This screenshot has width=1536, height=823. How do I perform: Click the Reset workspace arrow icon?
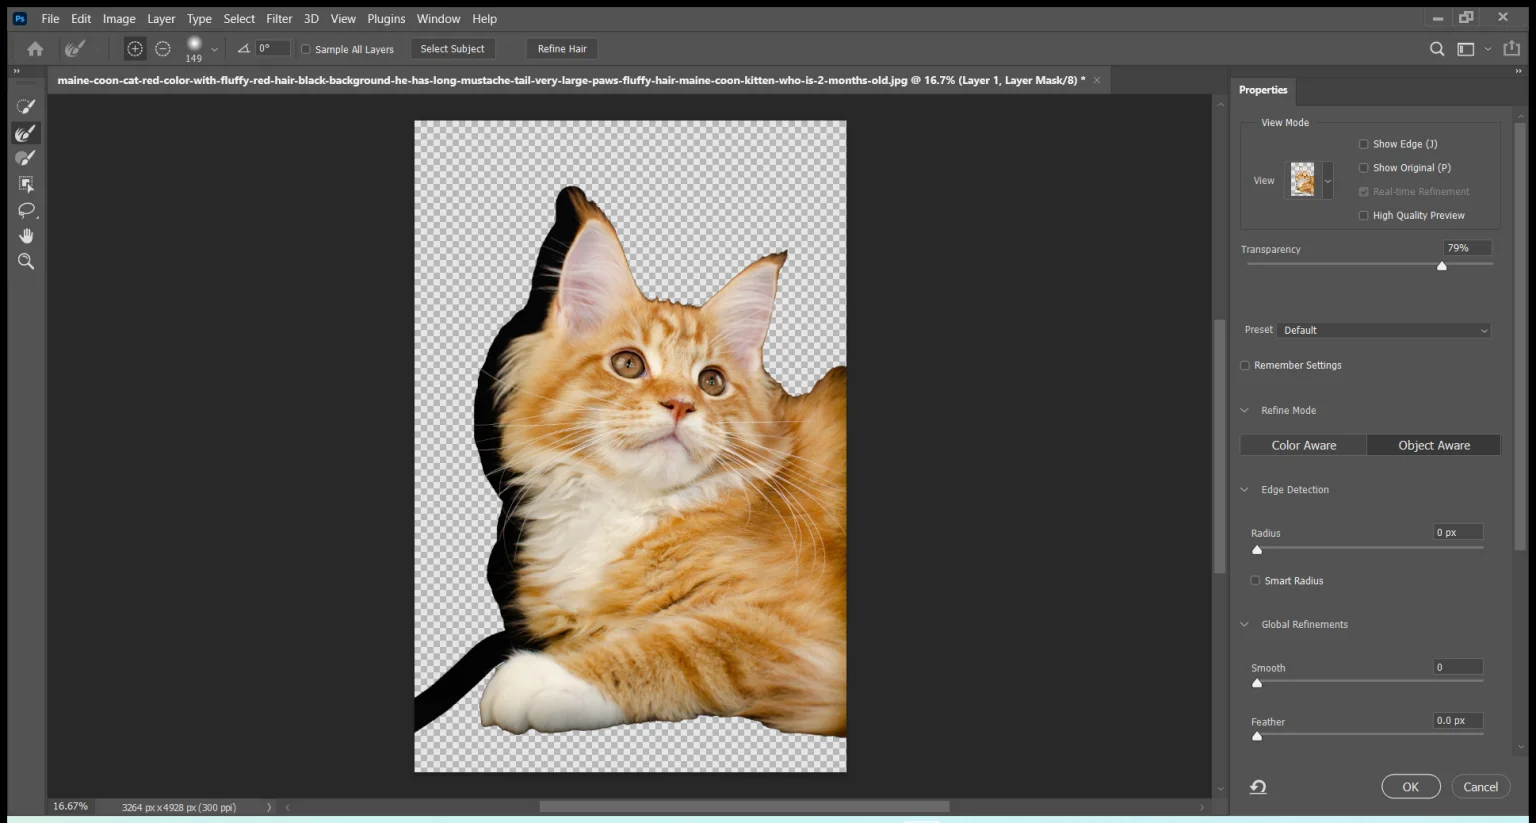(x=1258, y=787)
